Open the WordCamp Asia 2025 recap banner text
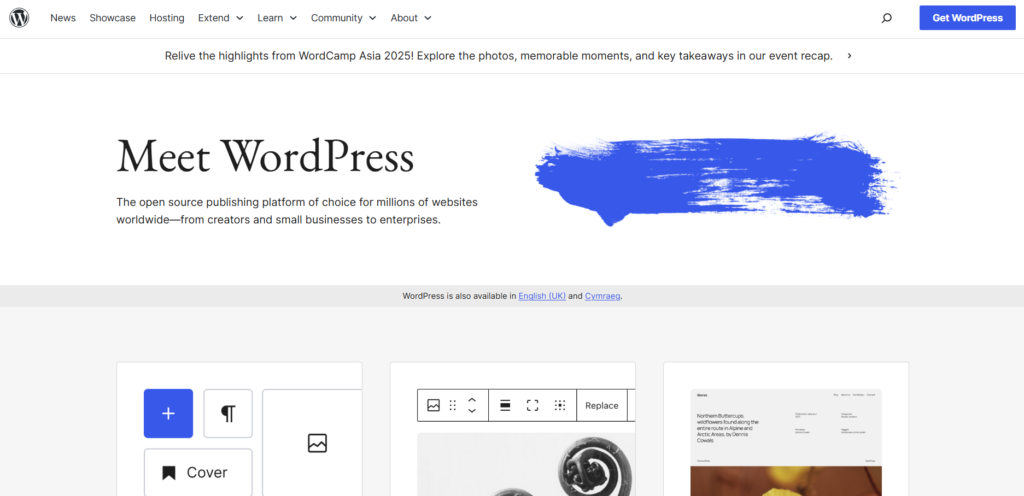This screenshot has width=1024, height=496. 499,56
